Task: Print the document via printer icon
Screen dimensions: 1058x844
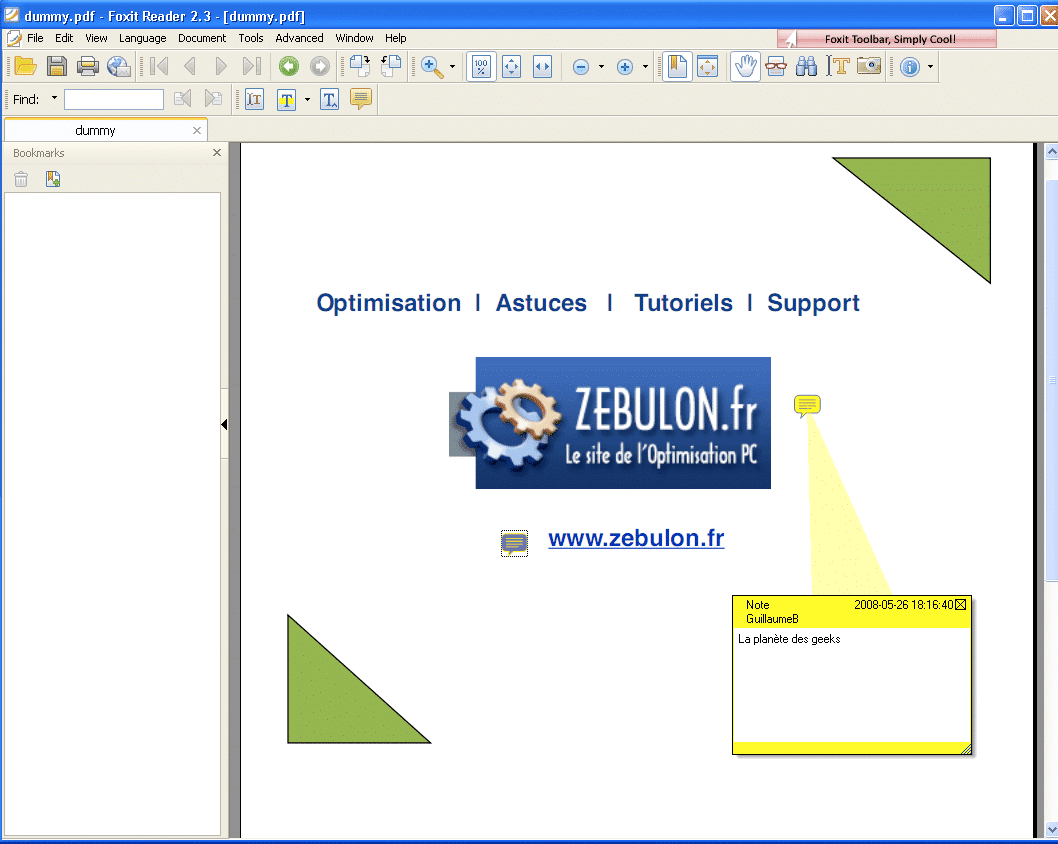Action: [88, 66]
